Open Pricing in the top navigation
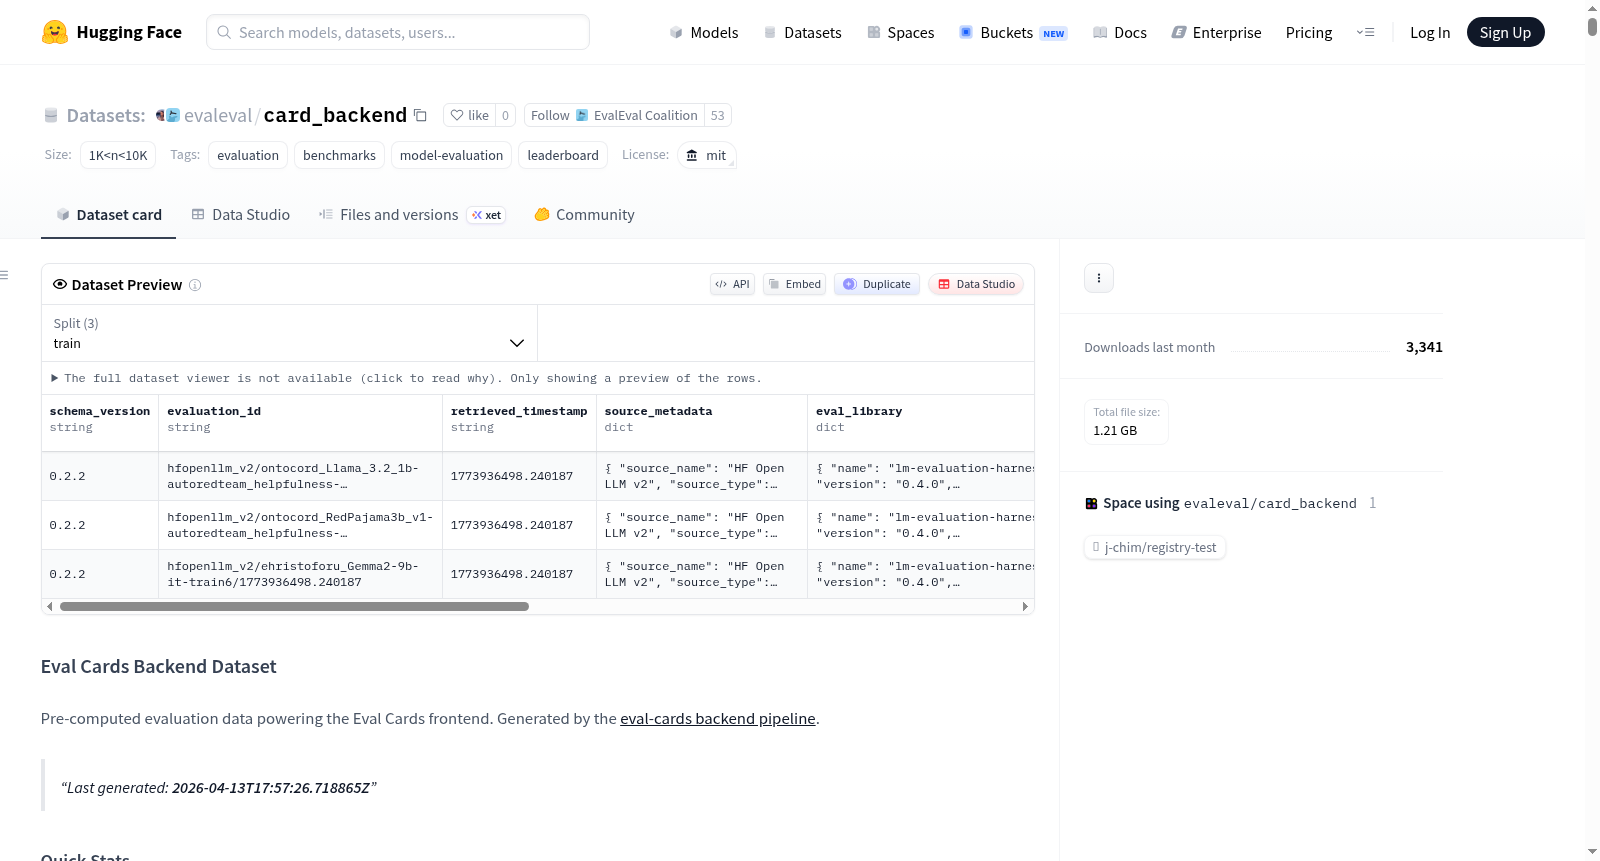Viewport: 1600px width, 861px height. pyautogui.click(x=1309, y=32)
